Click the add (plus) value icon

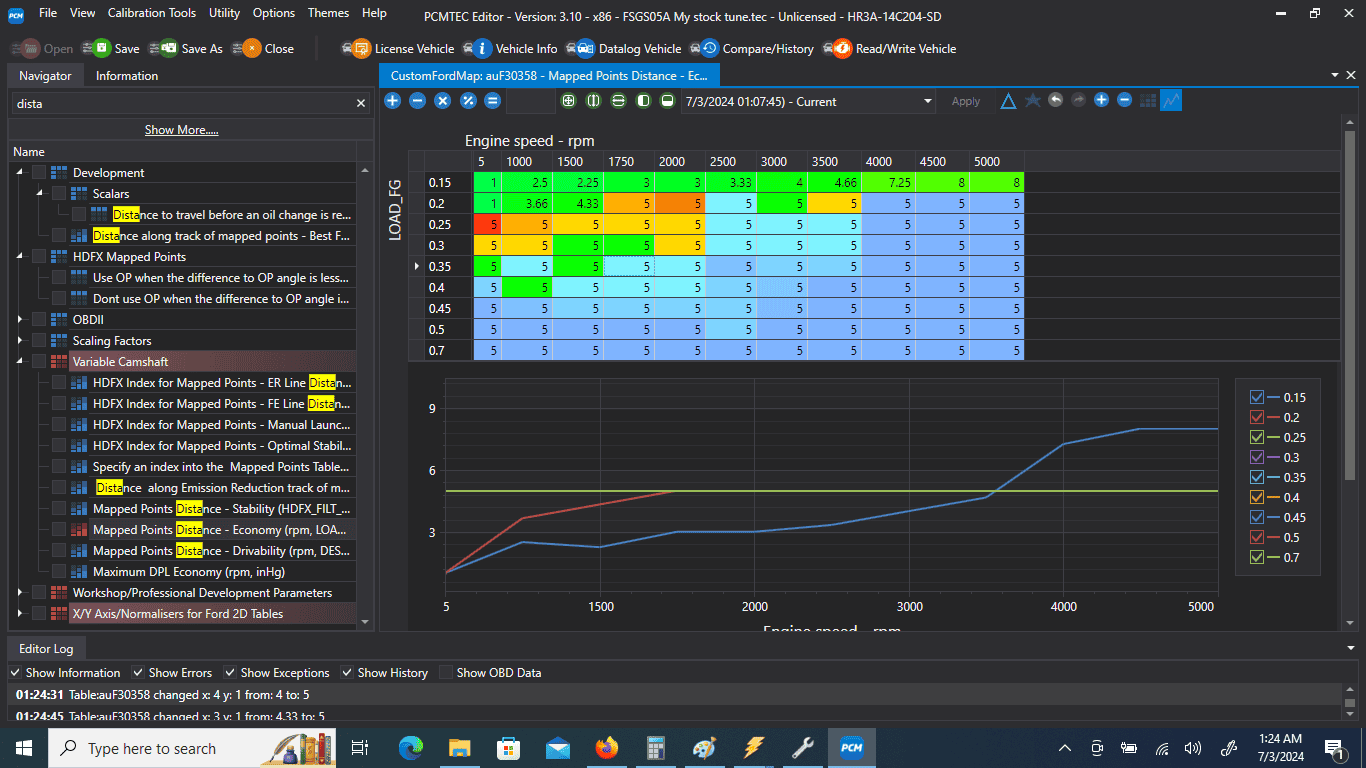[x=393, y=100]
